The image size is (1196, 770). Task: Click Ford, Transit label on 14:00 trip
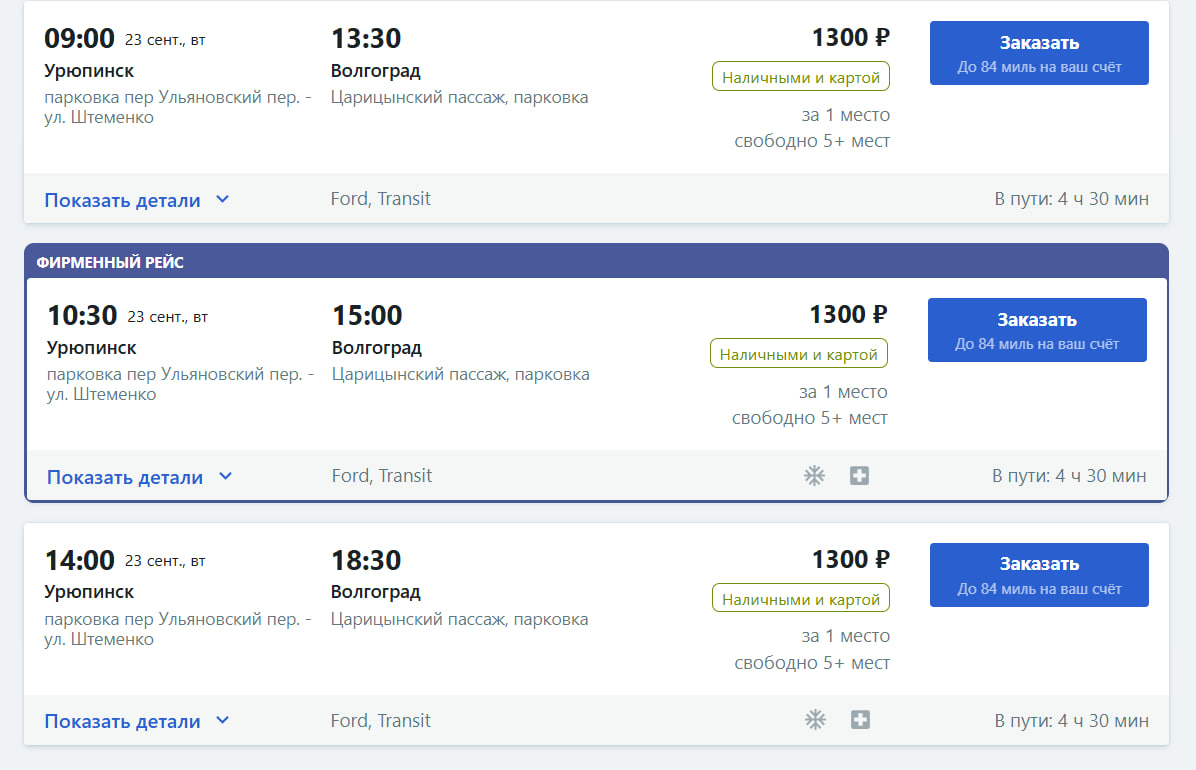pos(381,720)
